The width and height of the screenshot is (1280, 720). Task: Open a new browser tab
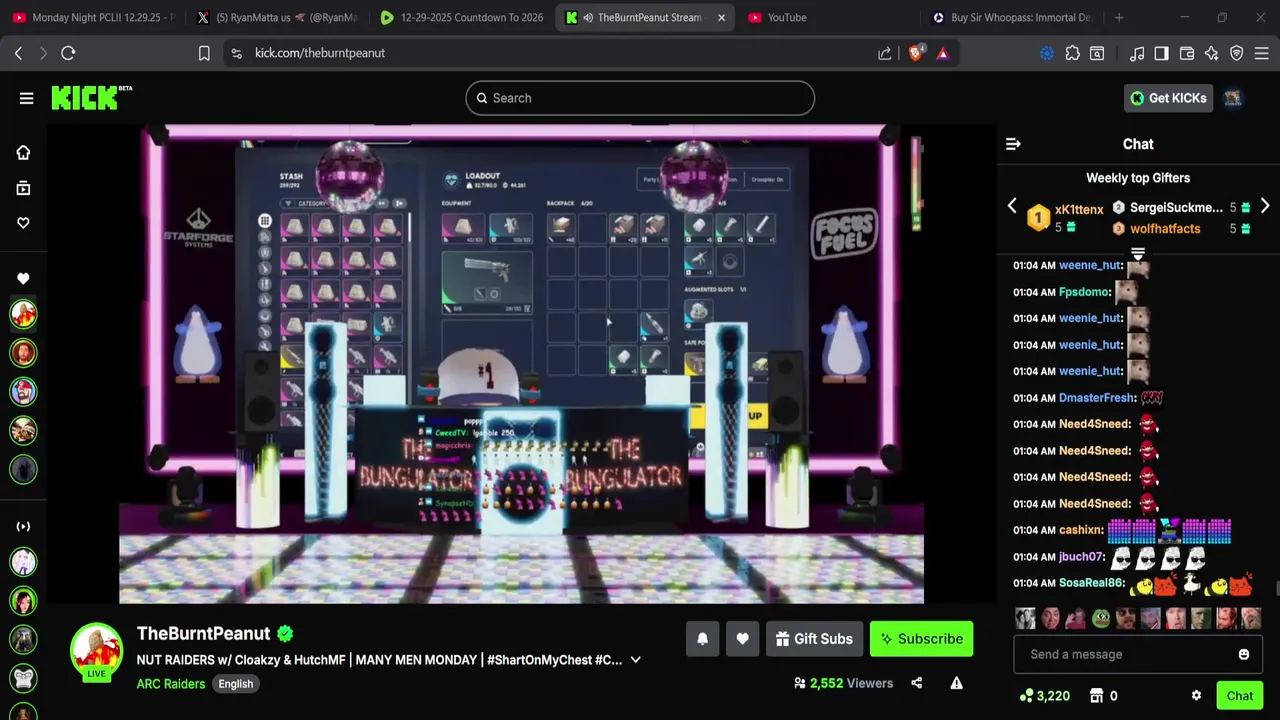pyautogui.click(x=1119, y=17)
